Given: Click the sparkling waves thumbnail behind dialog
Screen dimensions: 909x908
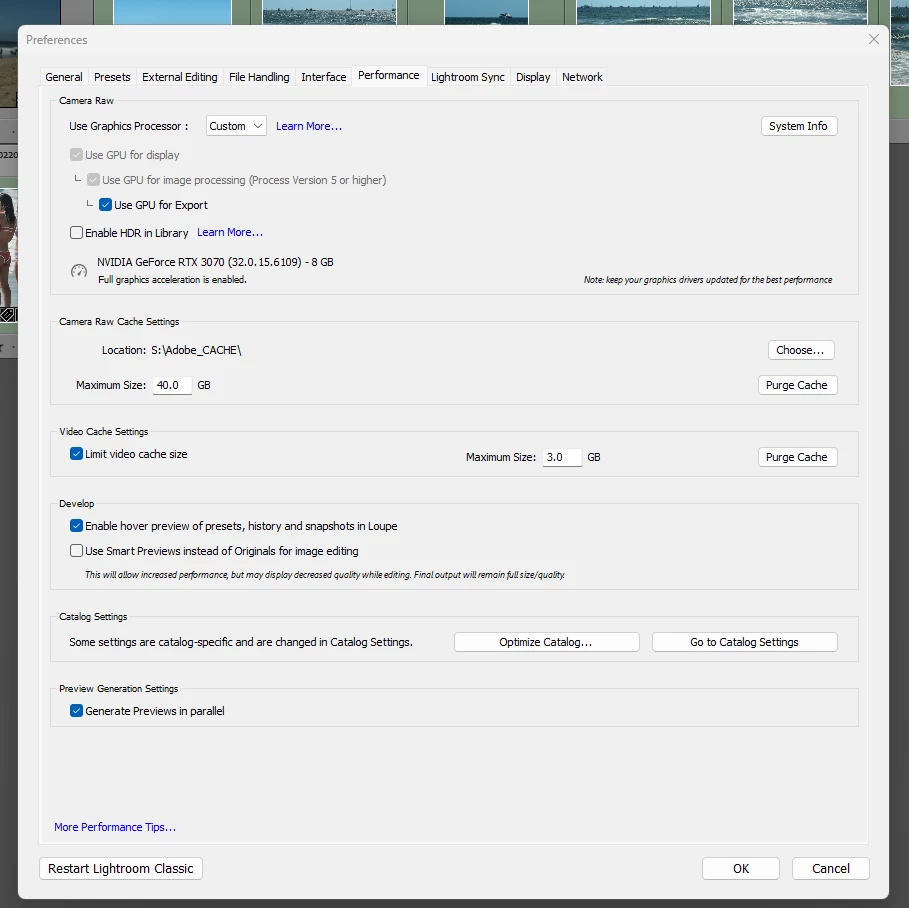Looking at the screenshot, I should 800,12.
